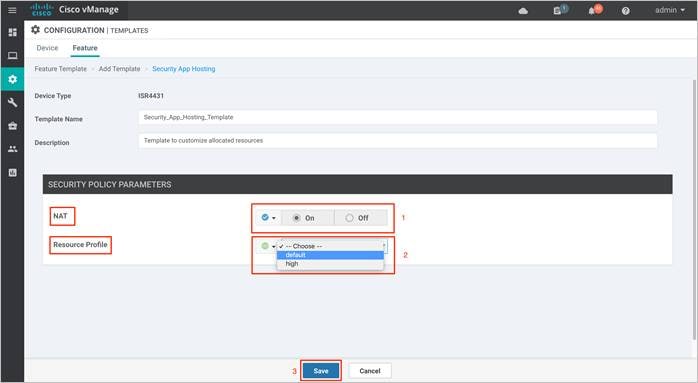
Task: Select the Configuration gear in sidebar
Action: point(12,79)
